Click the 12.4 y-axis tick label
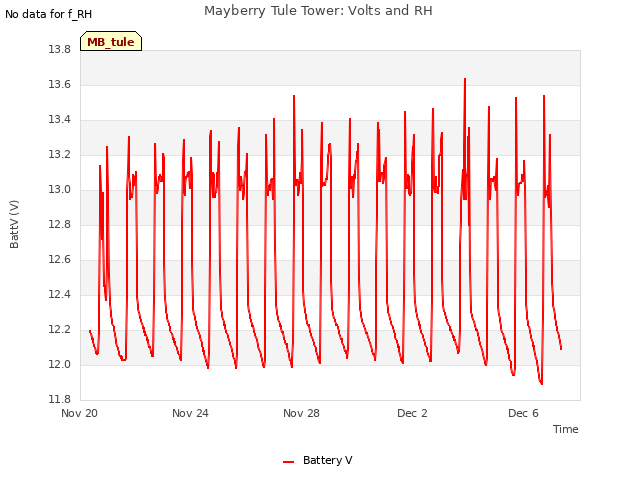Screen dimensions: 640x480 60,295
